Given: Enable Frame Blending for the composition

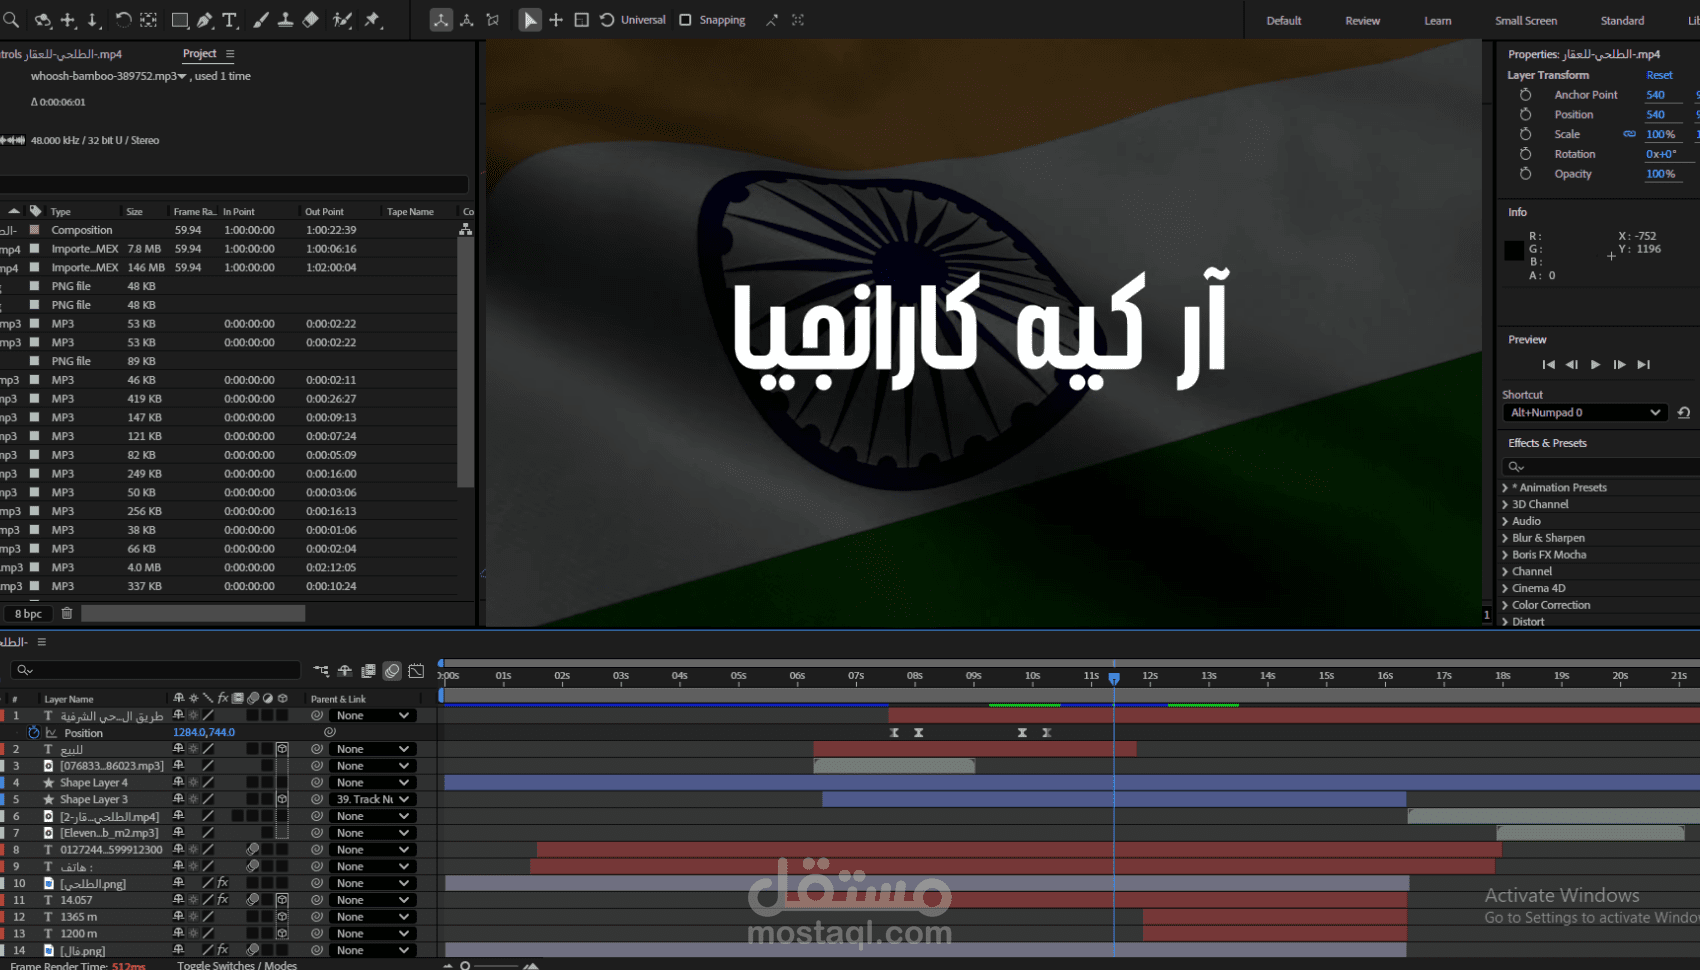Looking at the screenshot, I should 368,671.
